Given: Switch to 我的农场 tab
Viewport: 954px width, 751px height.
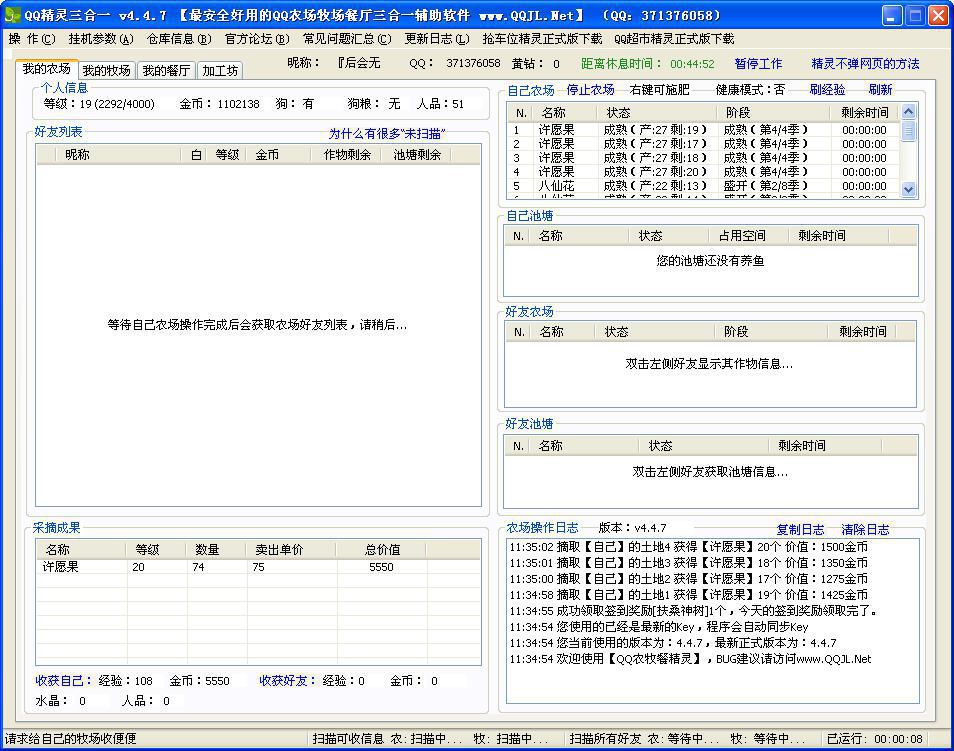Looking at the screenshot, I should pos(46,69).
